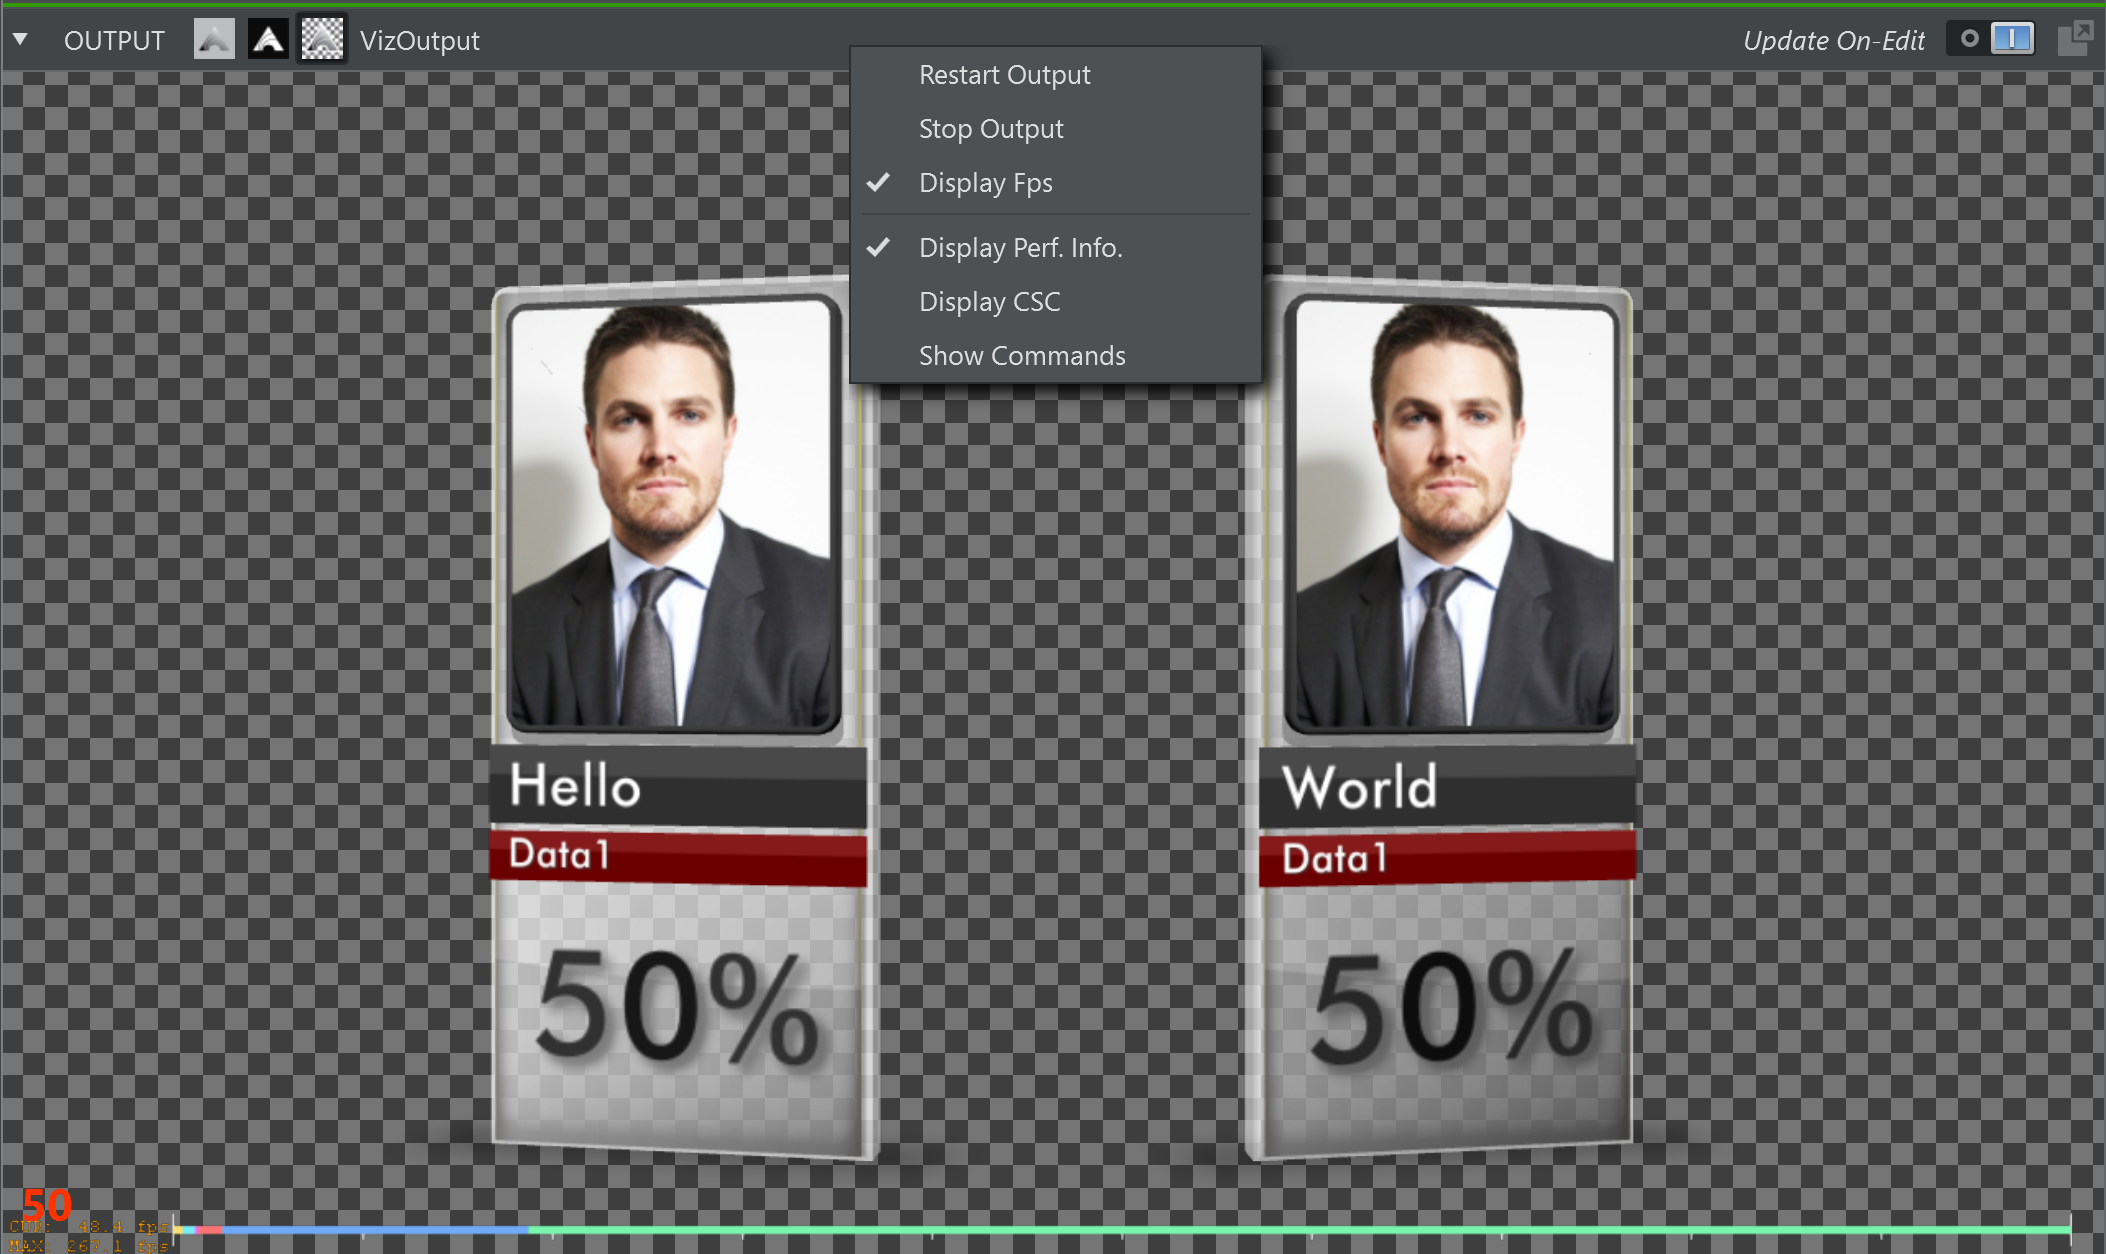The image size is (2106, 1254).
Task: Uncheck Display Perf. Info. option
Action: [x=1020, y=248]
